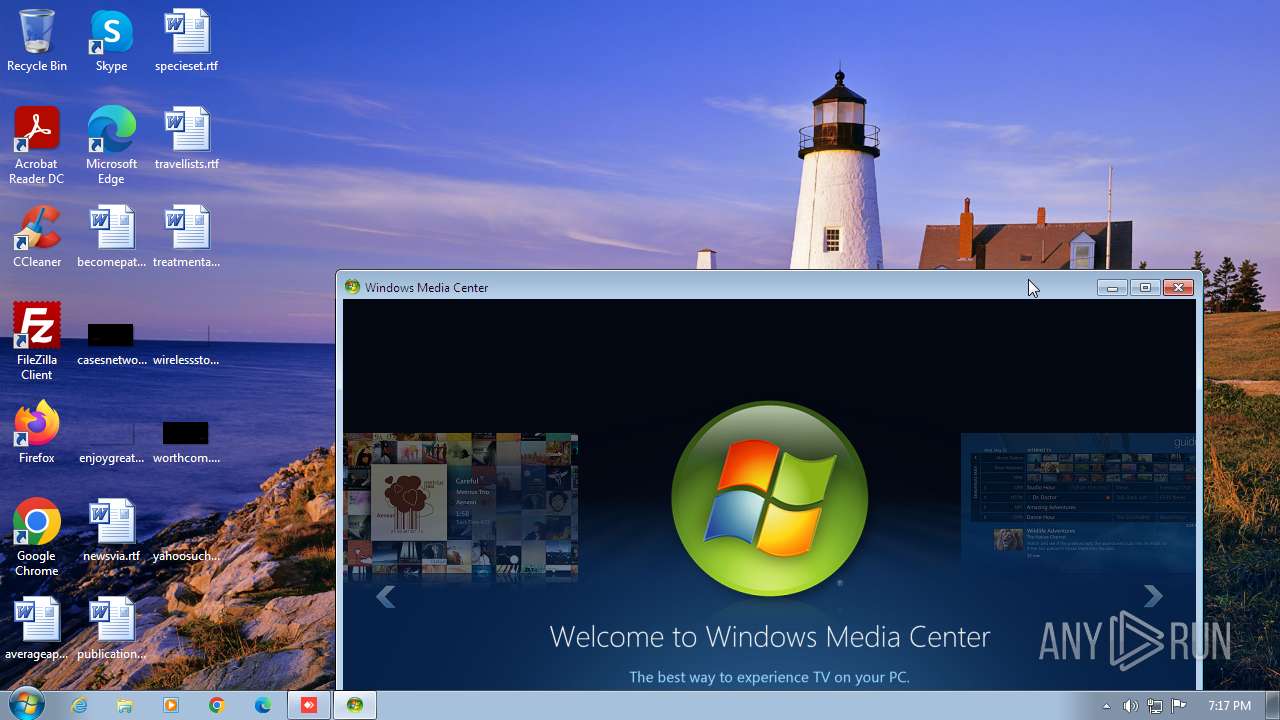Minimize the Windows Media Center window
Image resolution: width=1280 pixels, height=720 pixels.
(1112, 288)
